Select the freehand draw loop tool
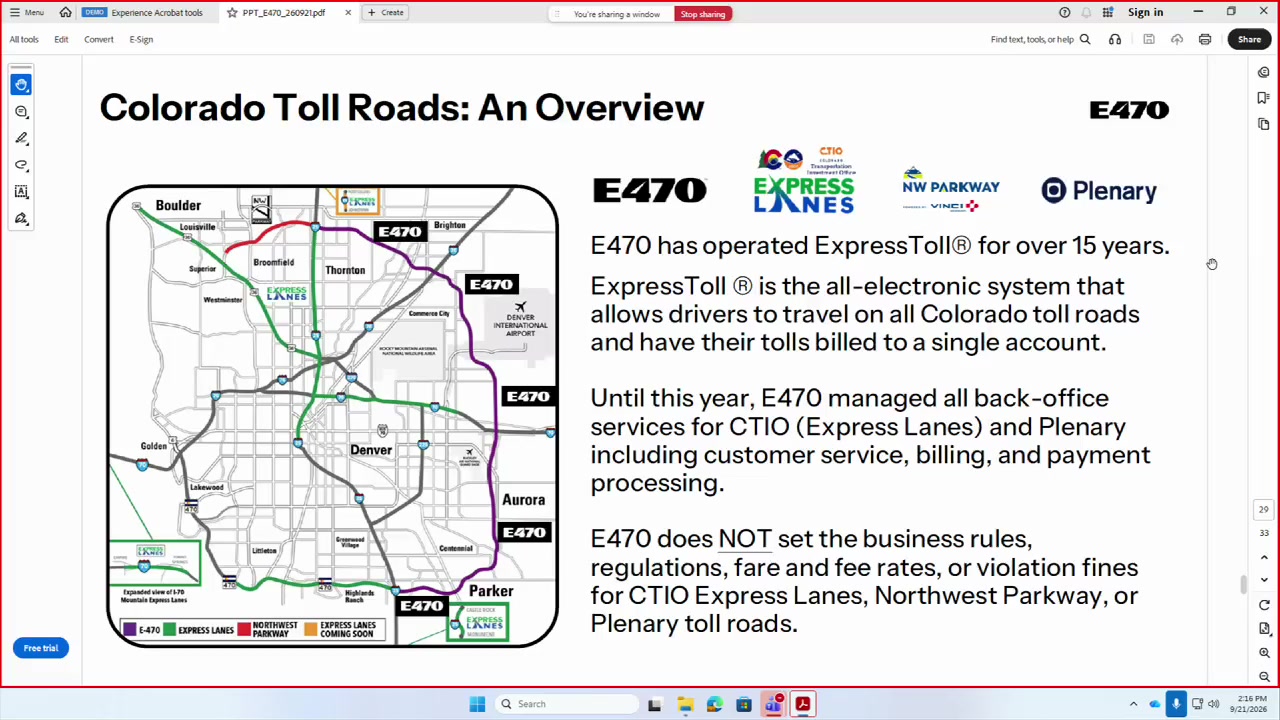Image resolution: width=1280 pixels, height=720 pixels. 21,165
